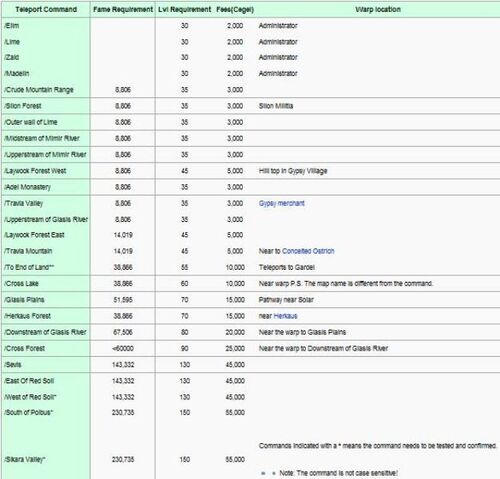Click the commands need testing footnote
Screen dimensions: 500x479
tap(378, 446)
